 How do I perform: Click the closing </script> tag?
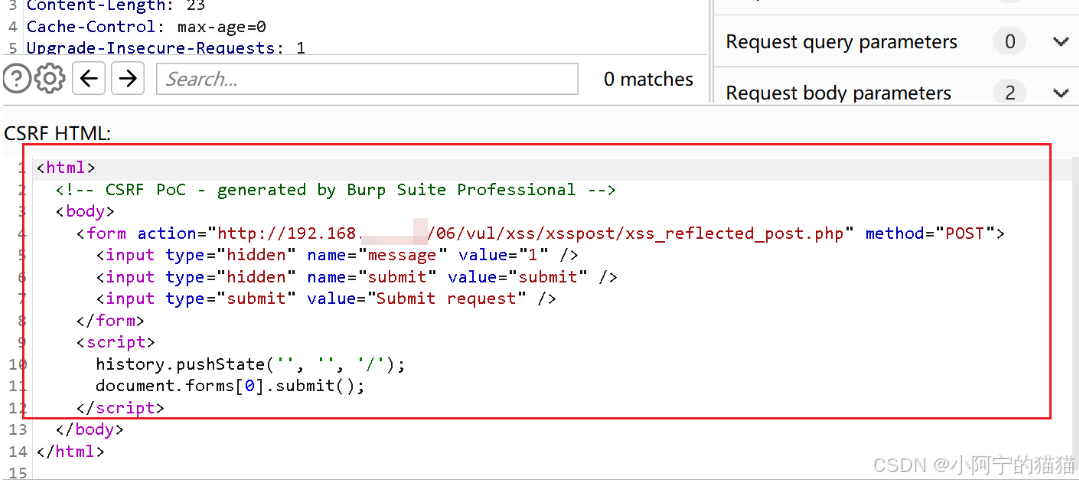click(x=120, y=408)
